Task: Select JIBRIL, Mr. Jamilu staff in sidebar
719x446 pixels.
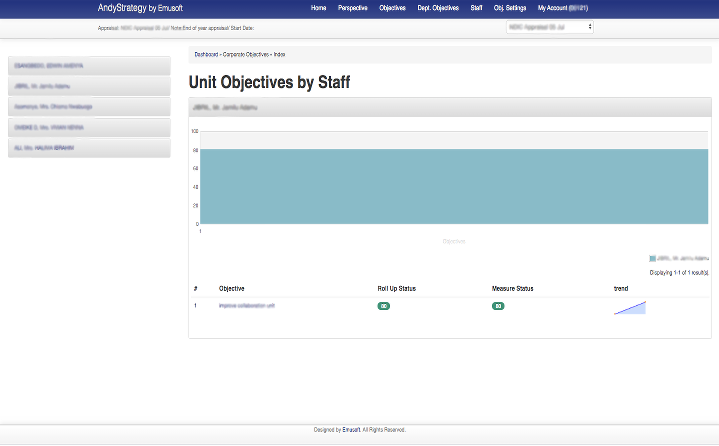Action: pos(89,86)
